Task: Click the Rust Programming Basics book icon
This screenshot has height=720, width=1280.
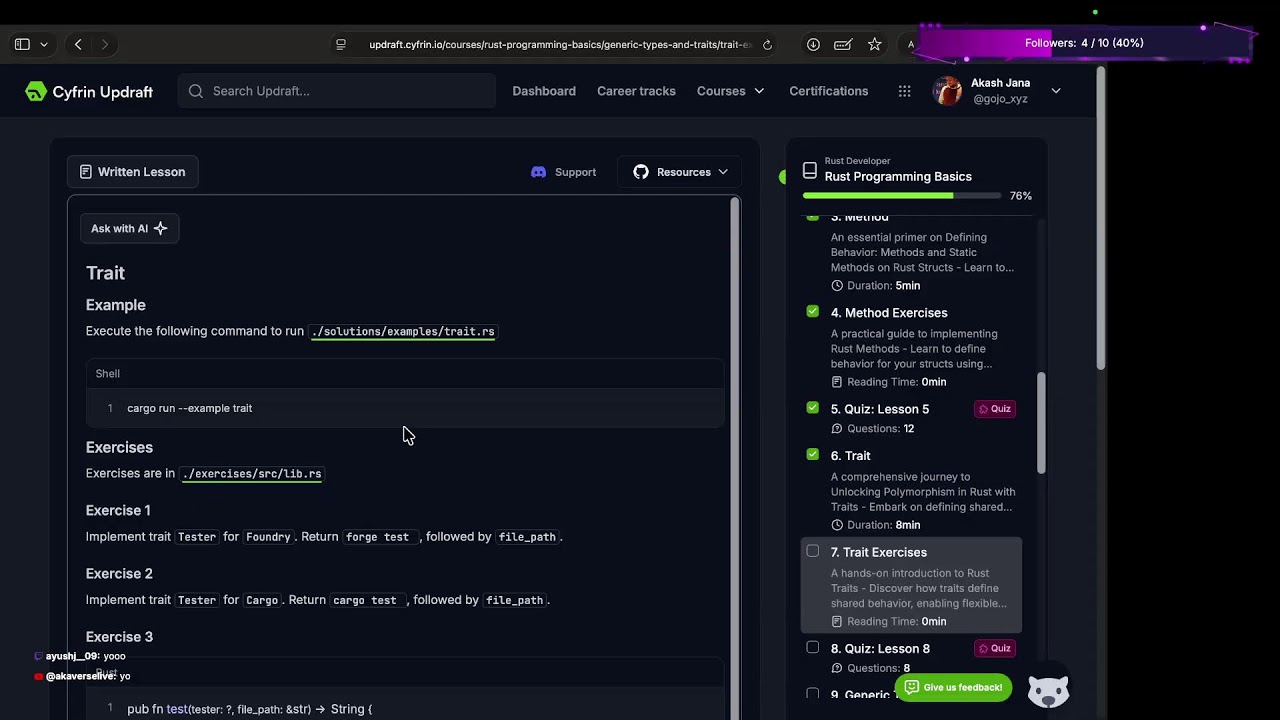Action: (810, 170)
